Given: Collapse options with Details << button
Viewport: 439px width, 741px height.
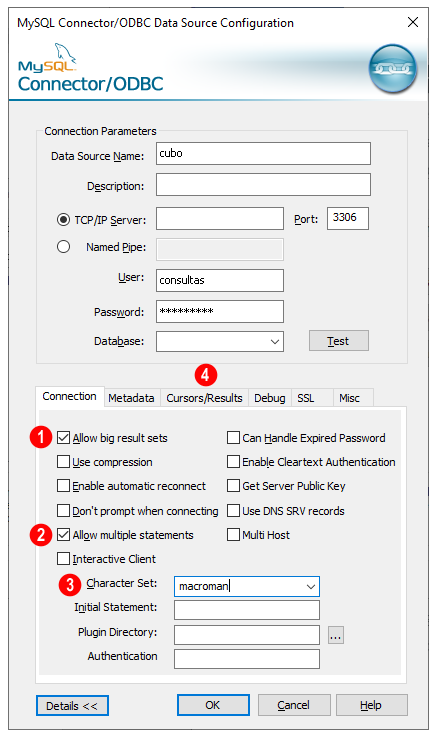Looking at the screenshot, I should [72, 706].
